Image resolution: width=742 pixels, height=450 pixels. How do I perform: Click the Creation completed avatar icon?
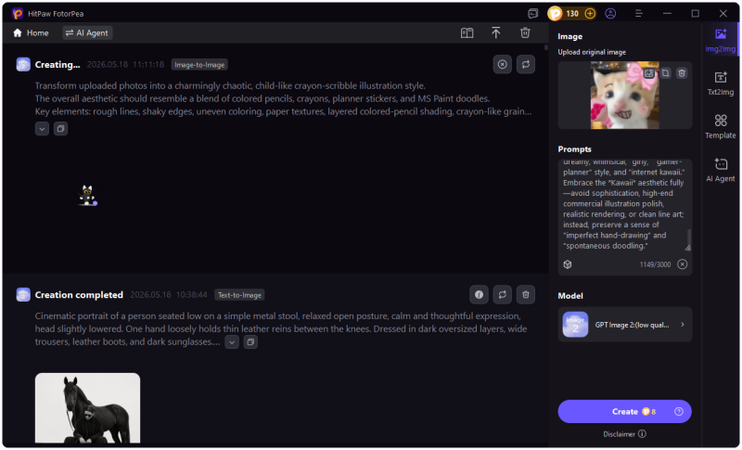23,295
